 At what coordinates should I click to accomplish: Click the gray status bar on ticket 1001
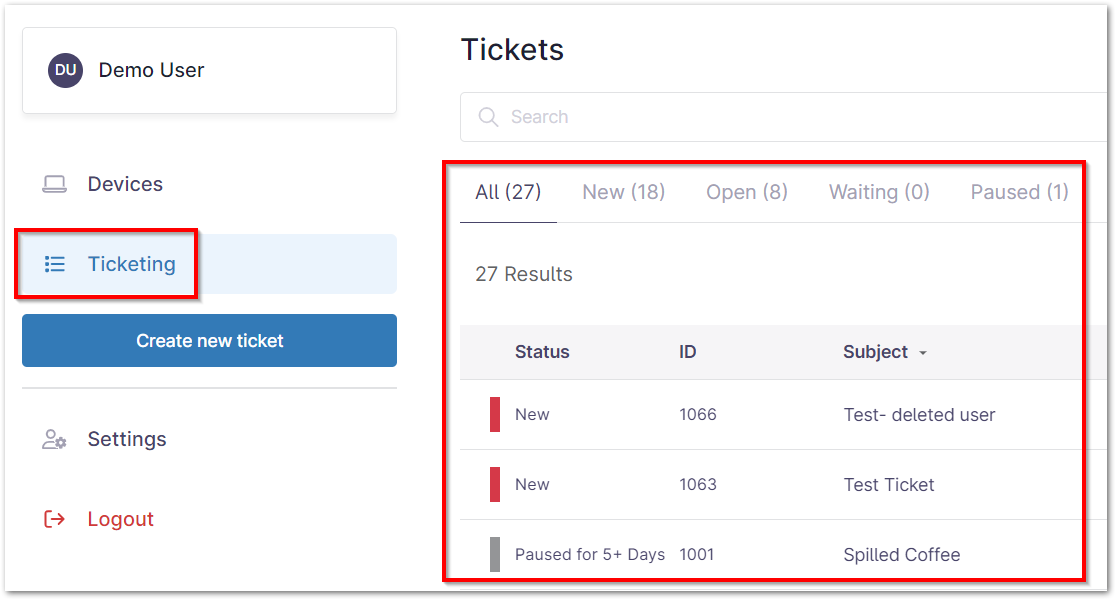(x=497, y=553)
